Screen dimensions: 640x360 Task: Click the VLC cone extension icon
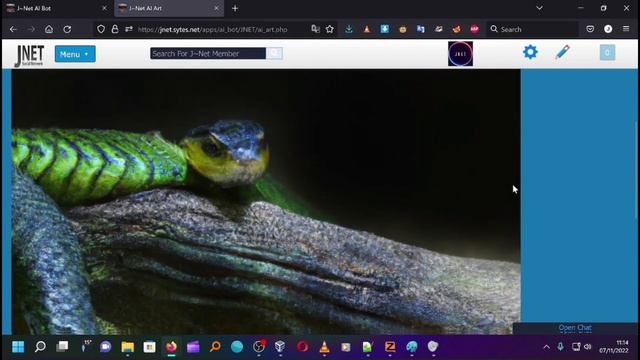pos(367,29)
